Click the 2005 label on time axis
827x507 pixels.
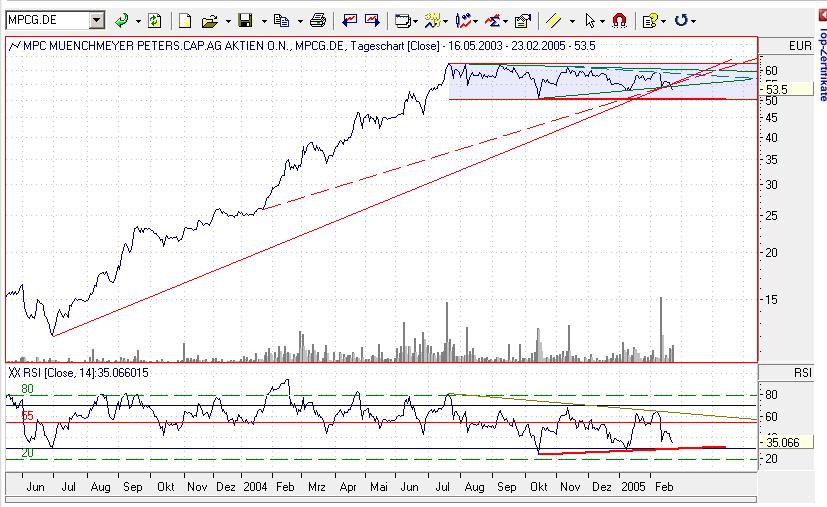pos(633,486)
